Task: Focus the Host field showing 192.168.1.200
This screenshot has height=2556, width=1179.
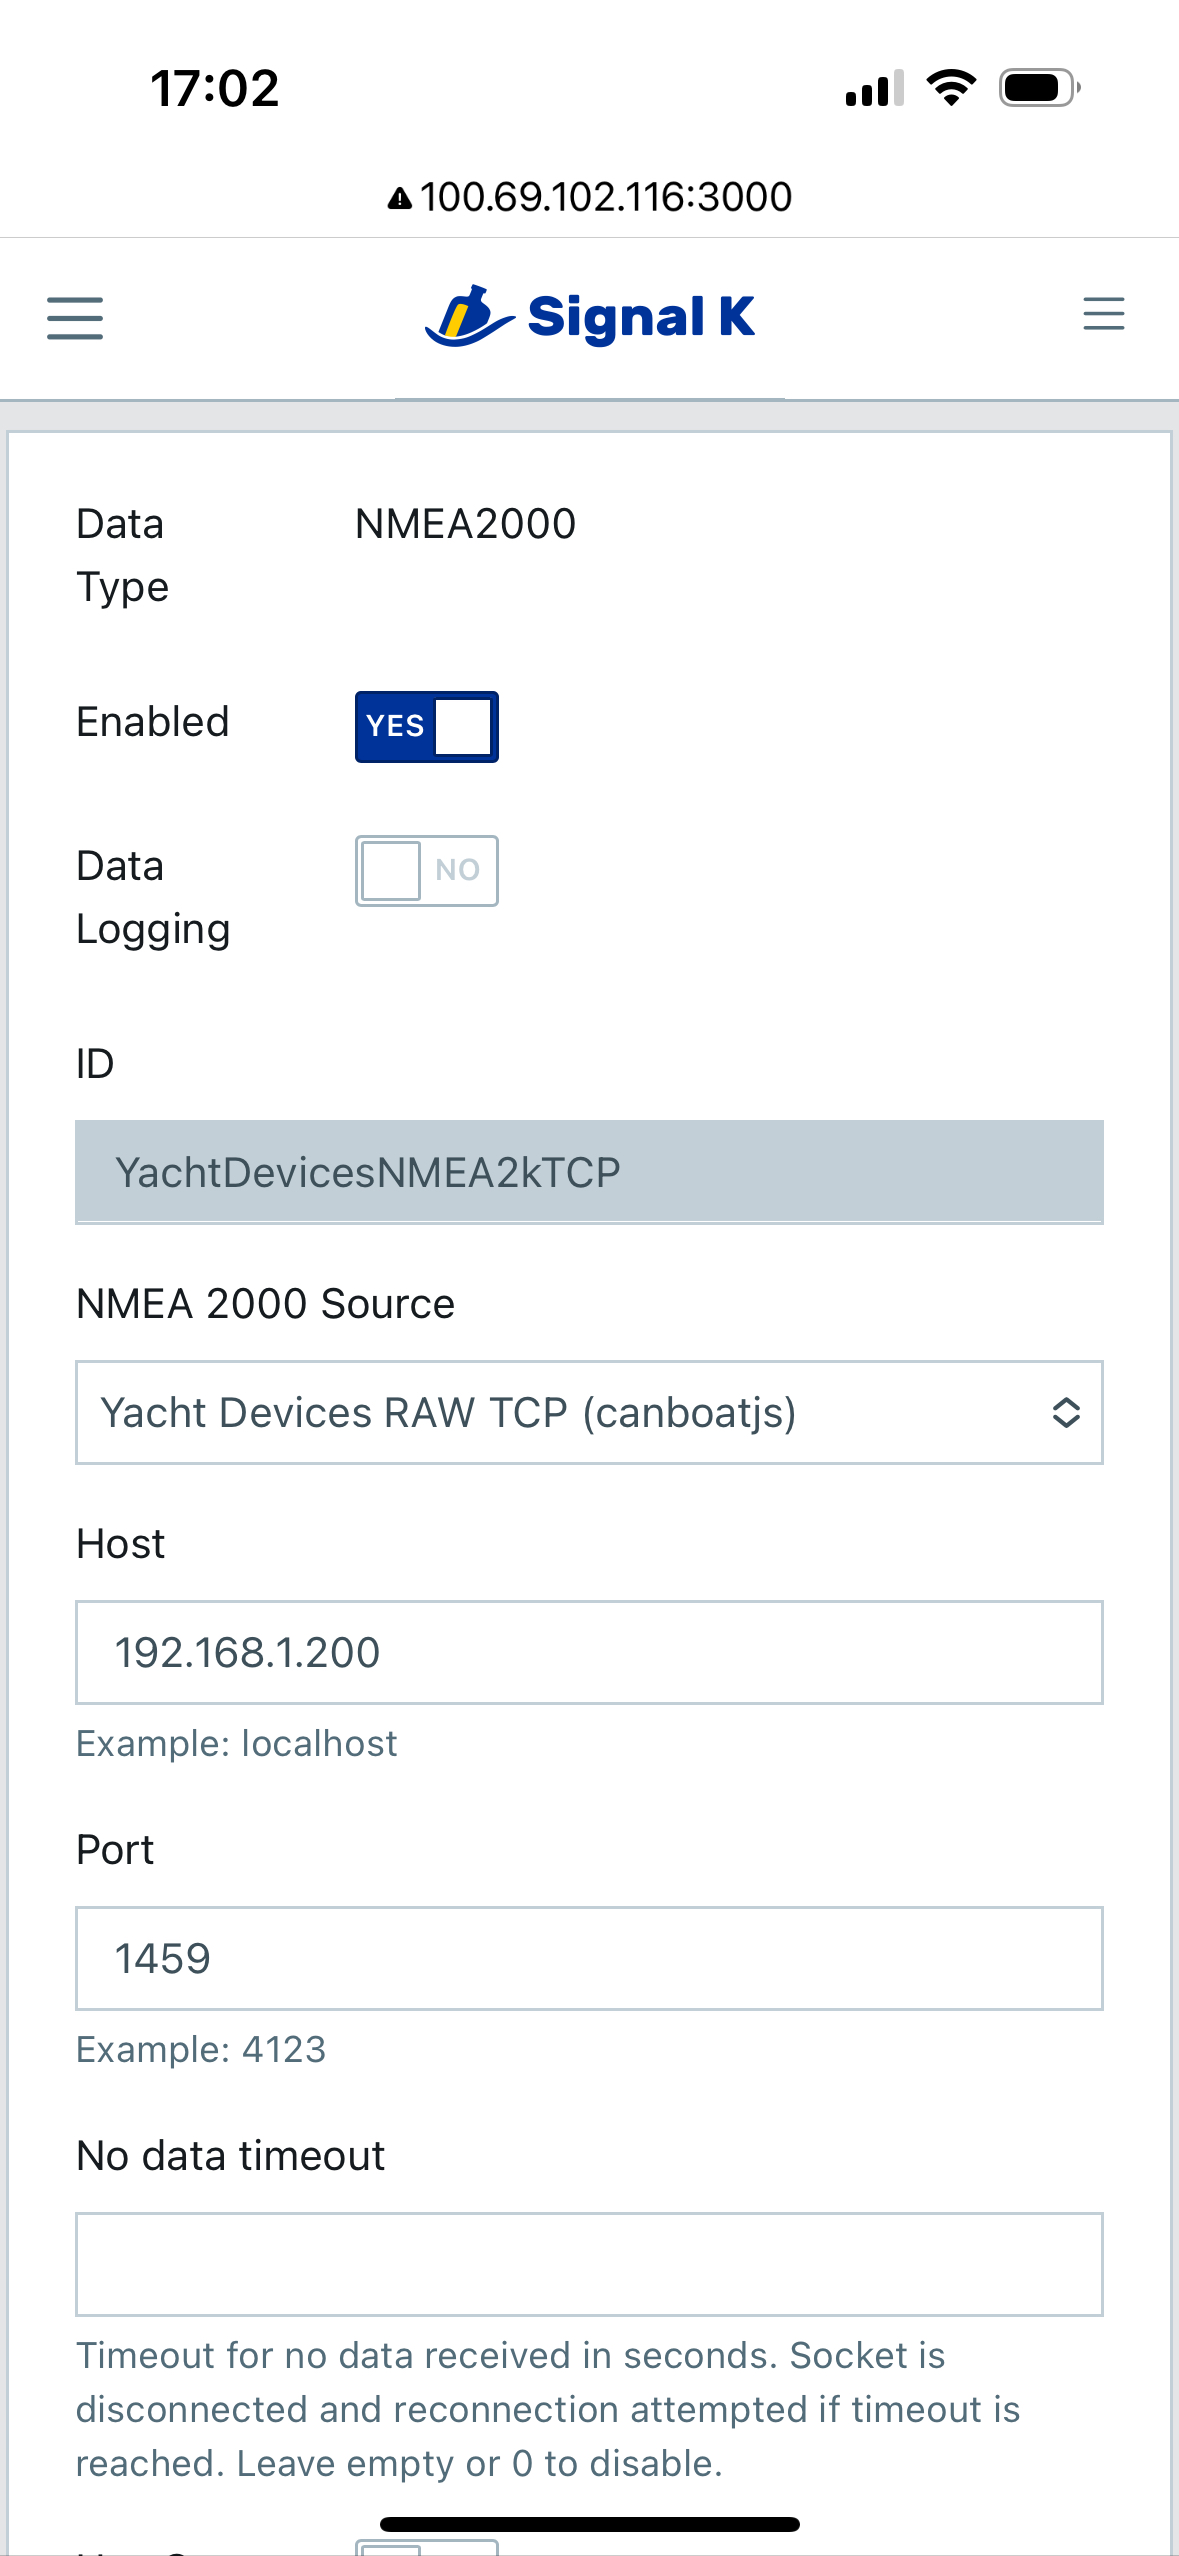Action: [x=589, y=1653]
